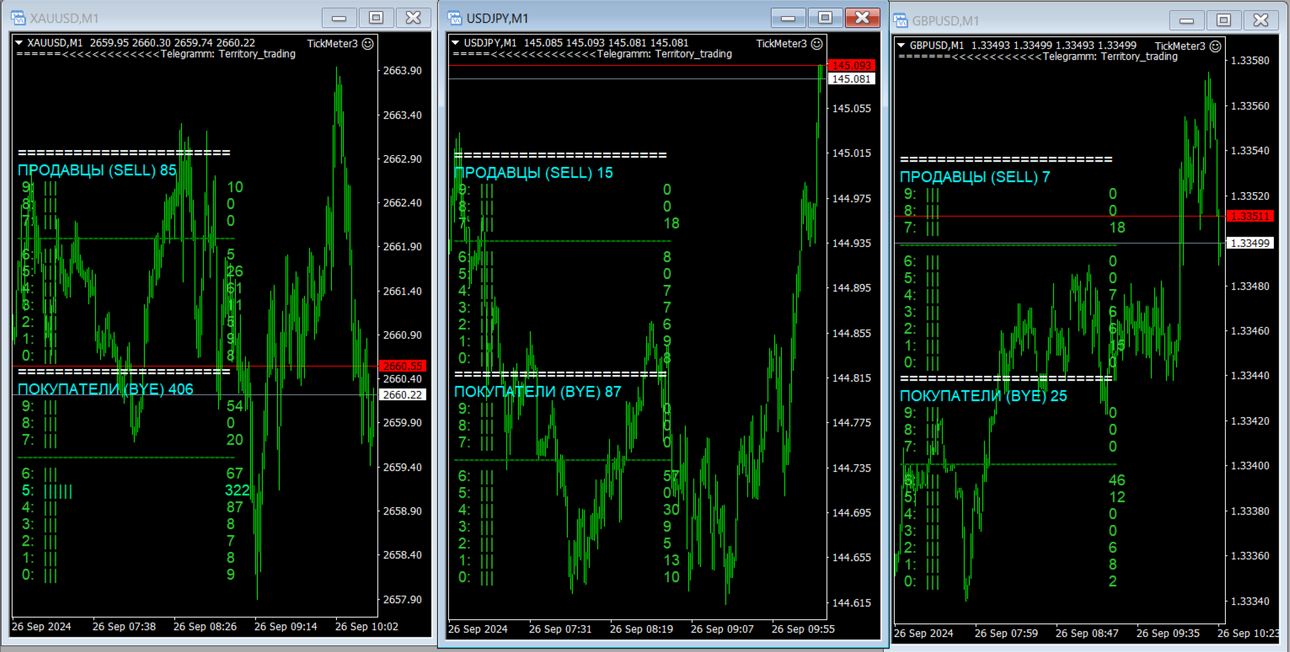Screen dimensions: 1290x652
Task: Close the GBPUSD,M1 chart window
Action: [1260, 21]
